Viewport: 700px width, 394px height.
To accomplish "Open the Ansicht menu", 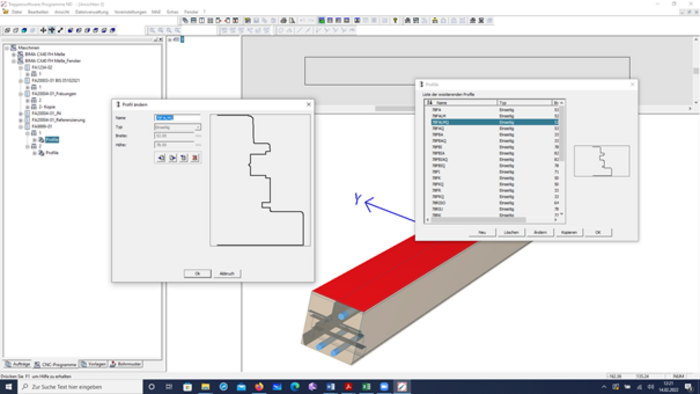I will point(62,12).
